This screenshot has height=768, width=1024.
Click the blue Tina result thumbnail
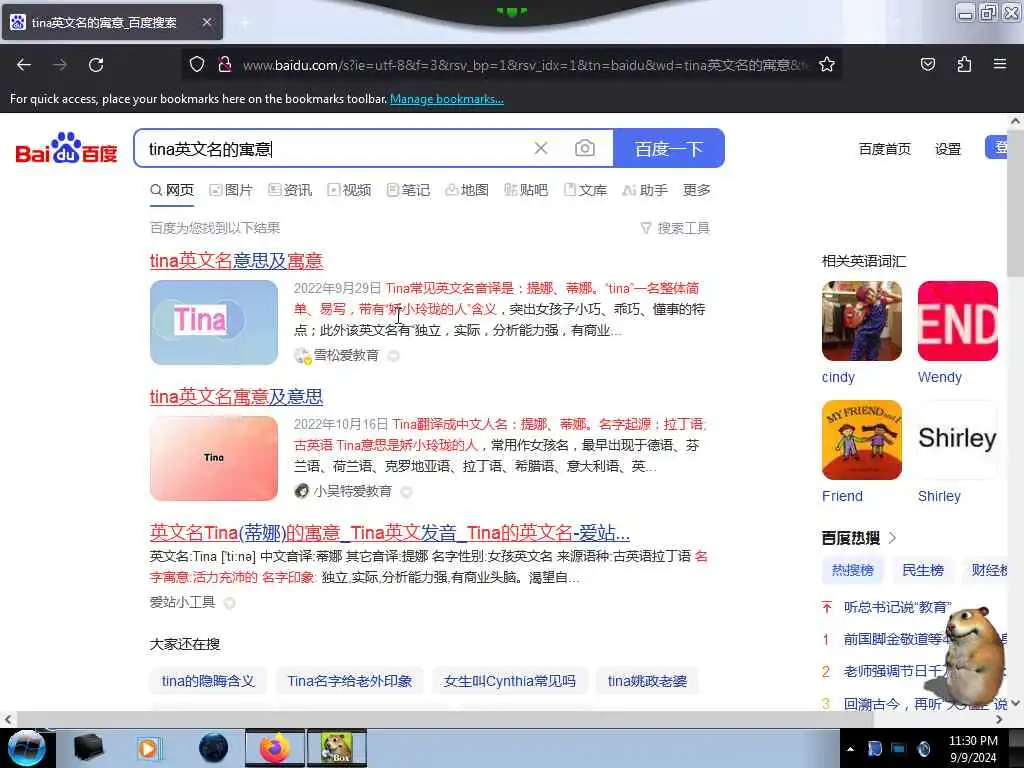pyautogui.click(x=214, y=322)
